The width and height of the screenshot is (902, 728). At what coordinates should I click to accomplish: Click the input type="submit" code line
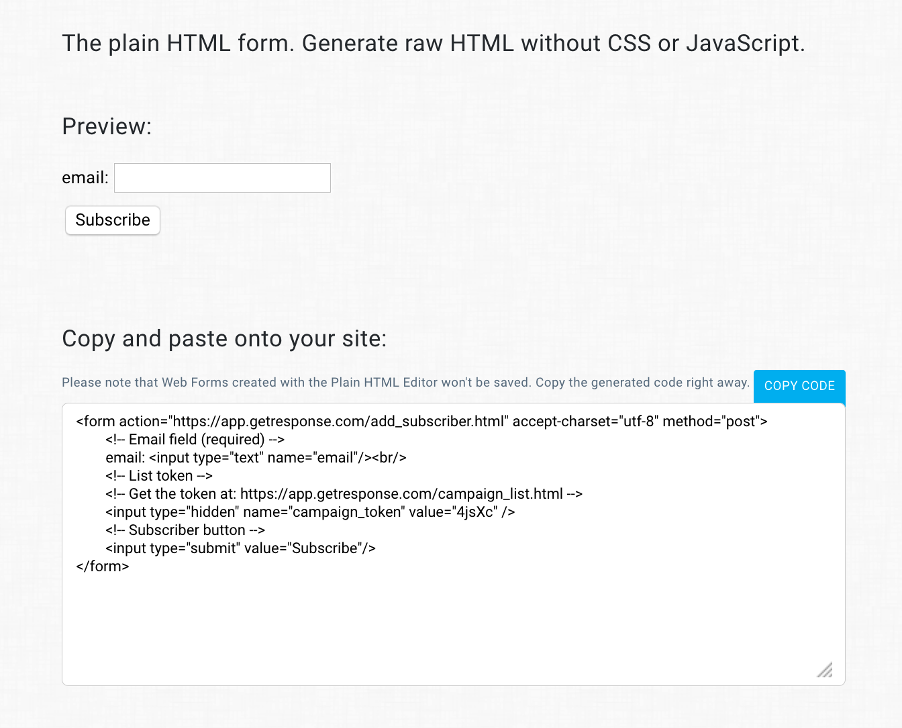point(240,548)
